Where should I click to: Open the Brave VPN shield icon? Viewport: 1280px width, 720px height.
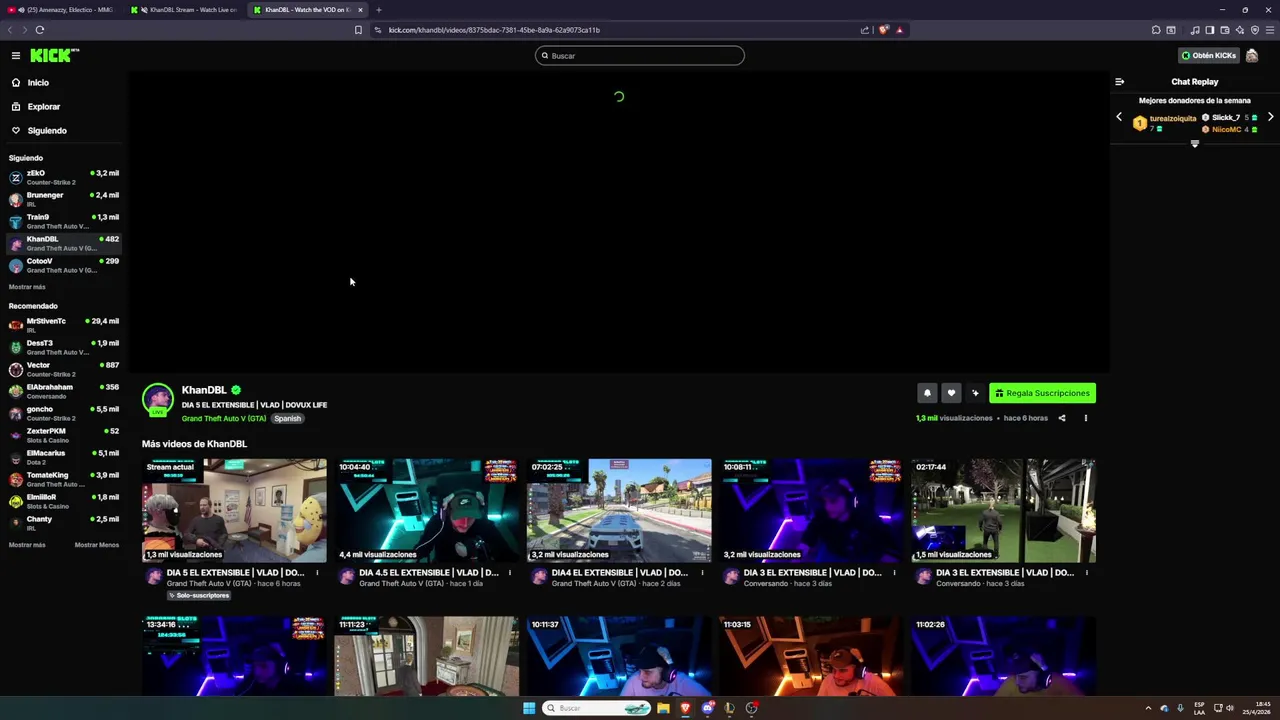click(x=1255, y=30)
